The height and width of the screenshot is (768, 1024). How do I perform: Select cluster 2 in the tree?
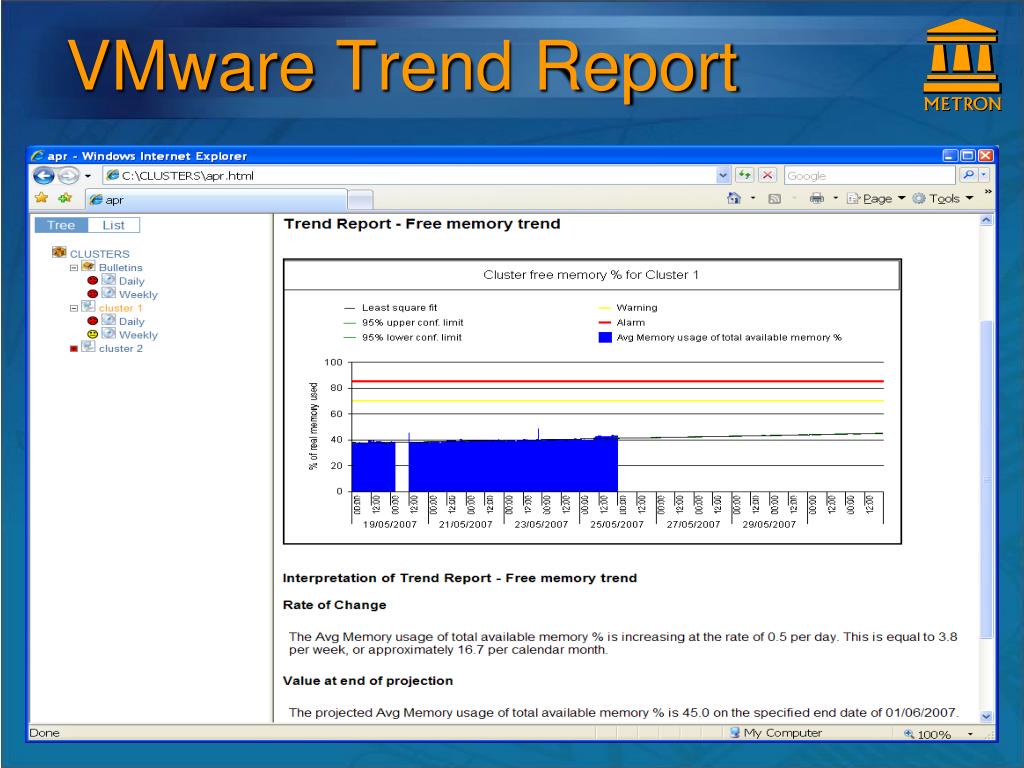pos(120,349)
